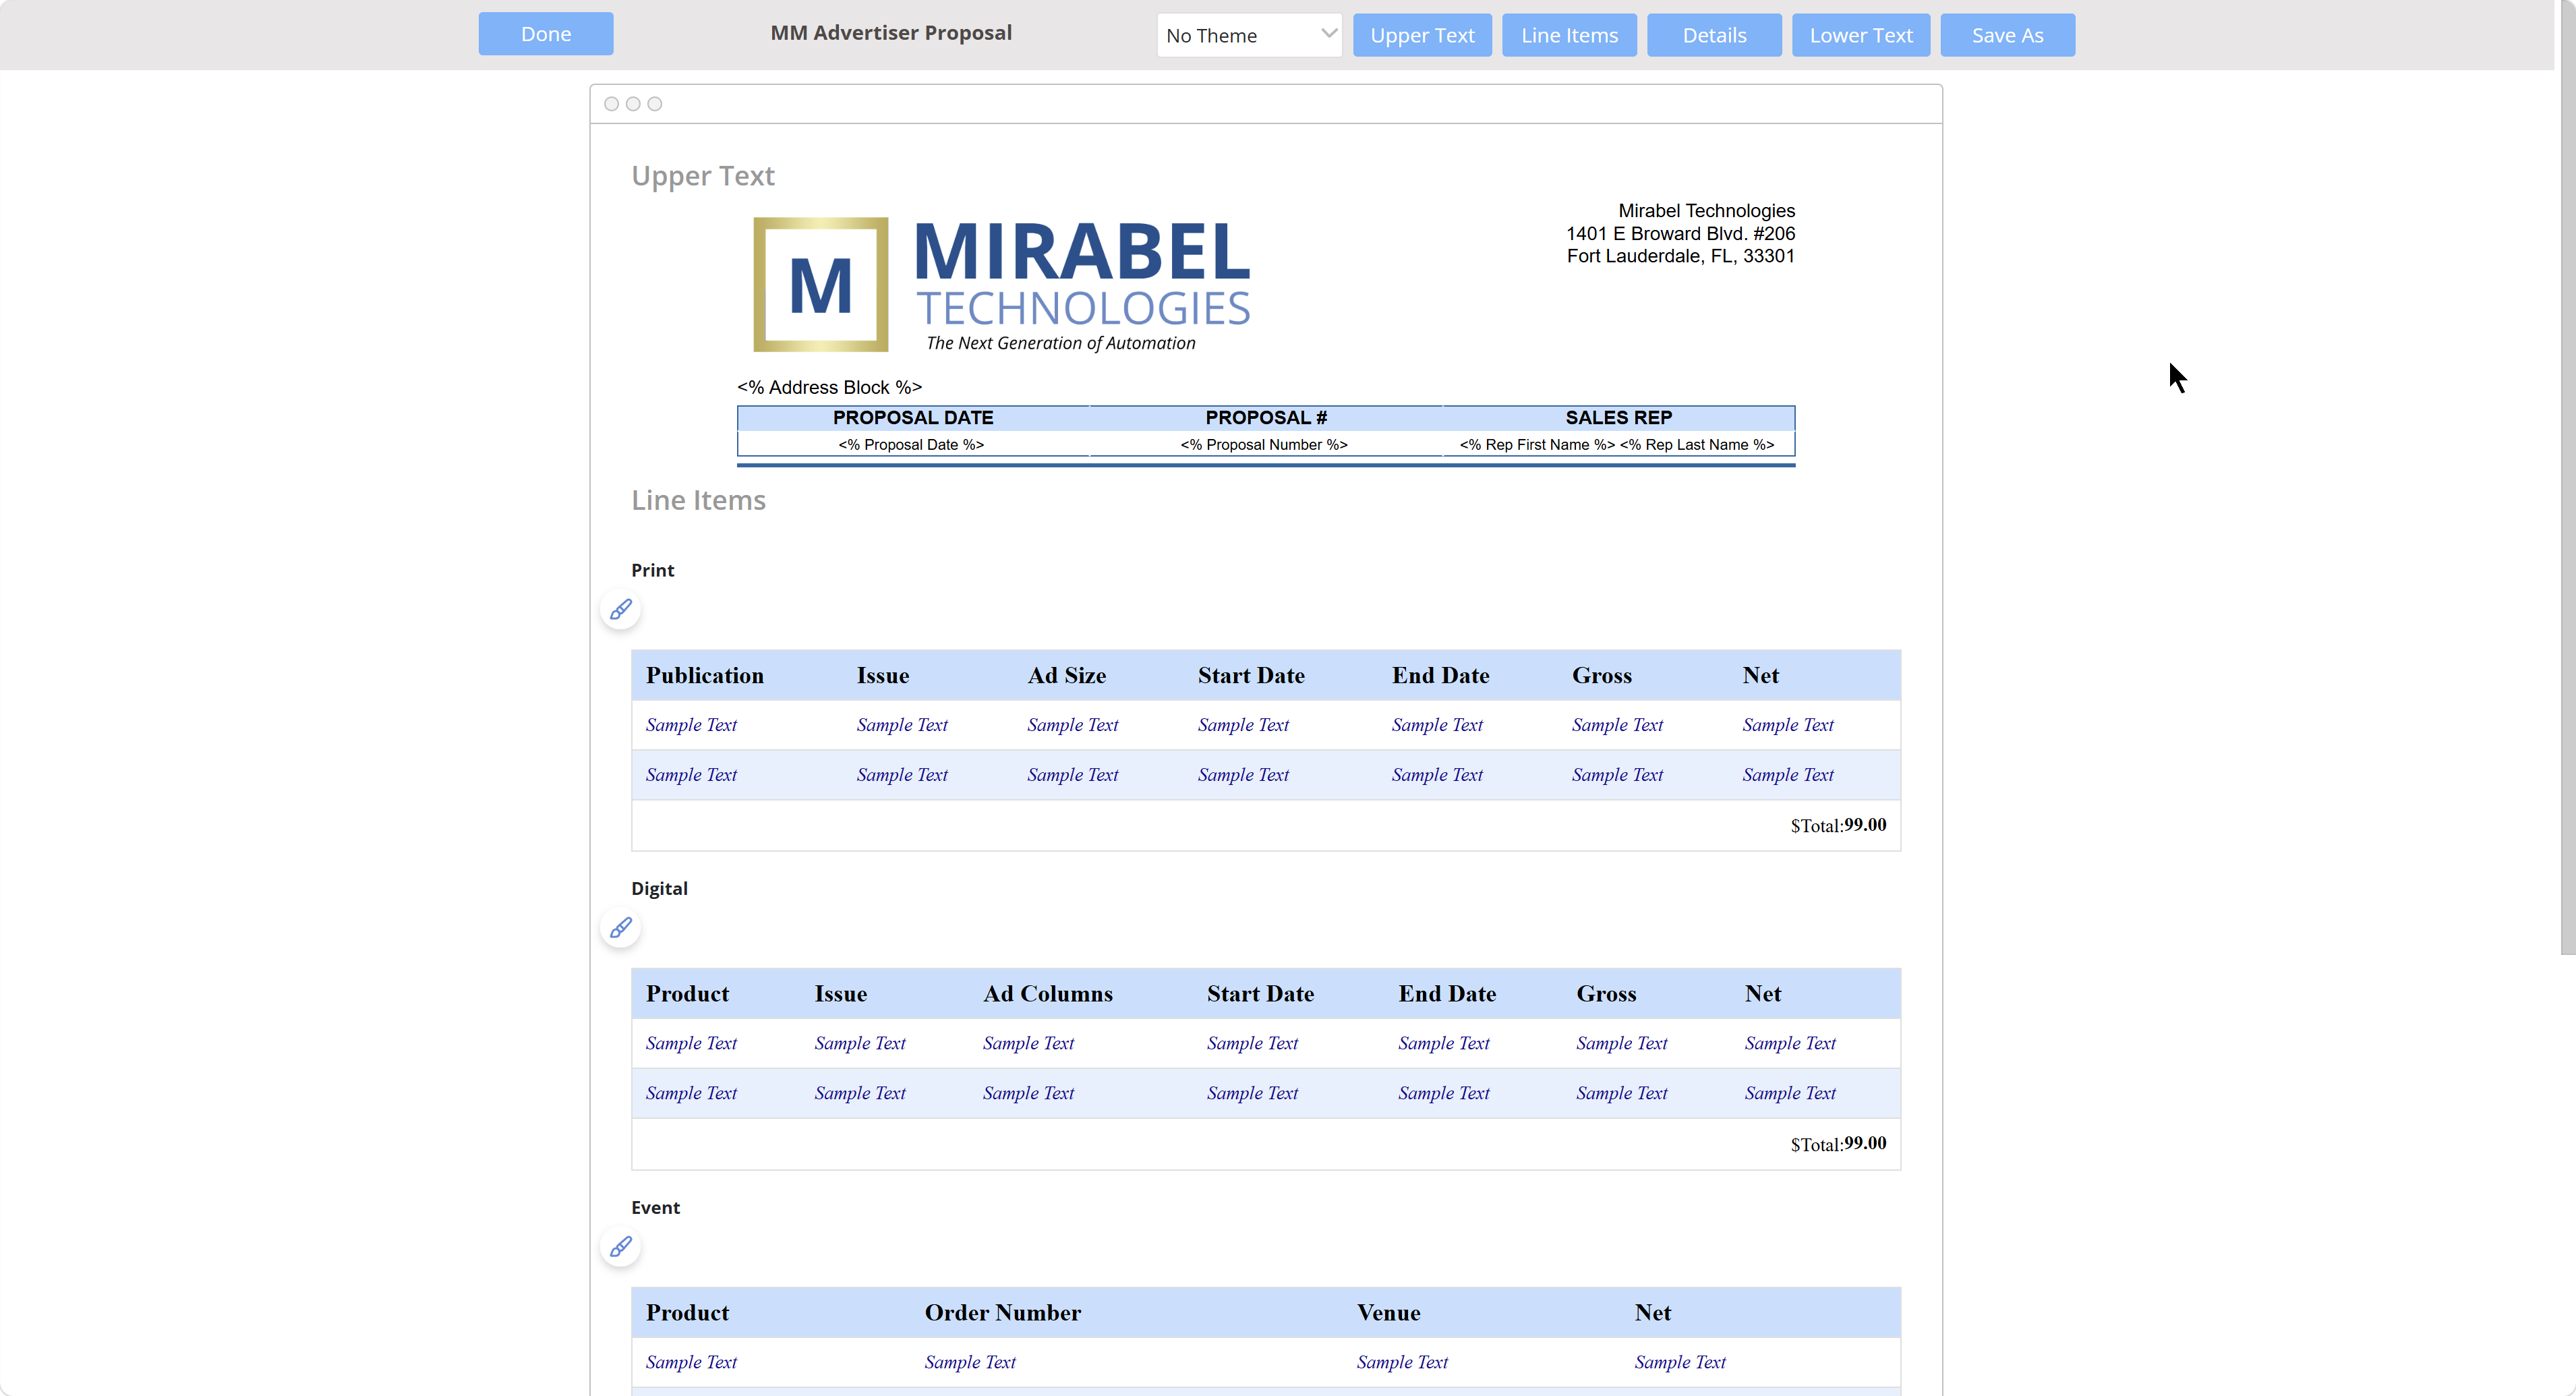Click the Done button
The height and width of the screenshot is (1396, 2576).
point(546,34)
